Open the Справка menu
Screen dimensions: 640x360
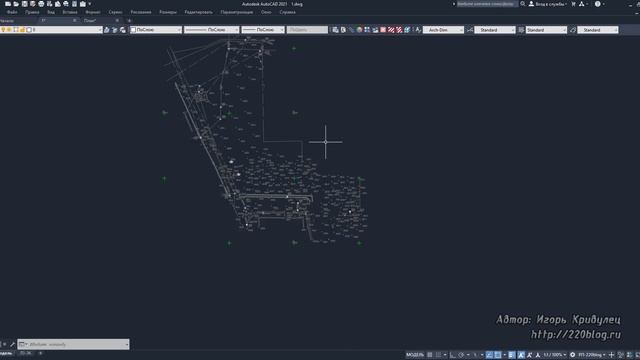click(x=287, y=12)
